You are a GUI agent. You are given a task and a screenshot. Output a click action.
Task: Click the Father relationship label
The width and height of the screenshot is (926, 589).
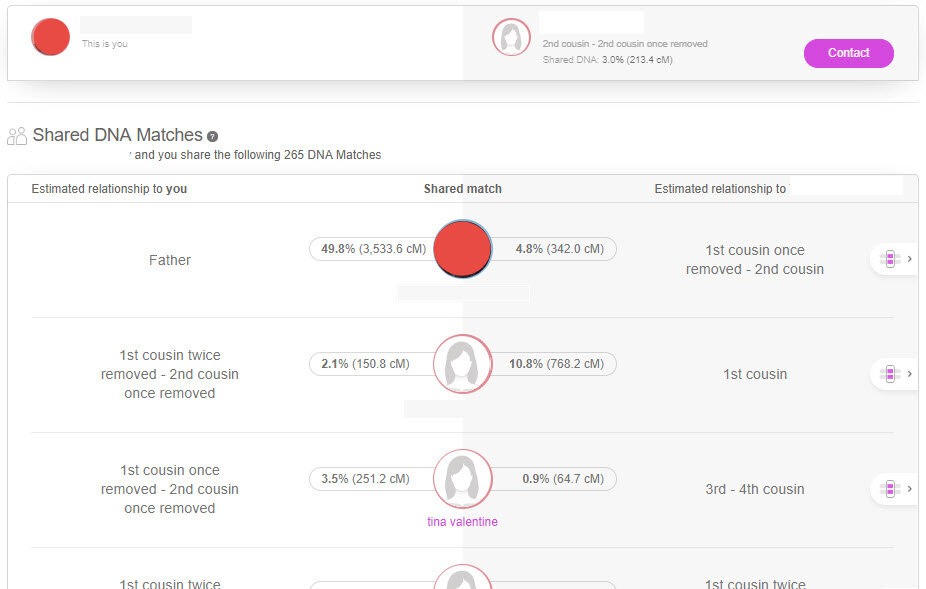click(169, 261)
